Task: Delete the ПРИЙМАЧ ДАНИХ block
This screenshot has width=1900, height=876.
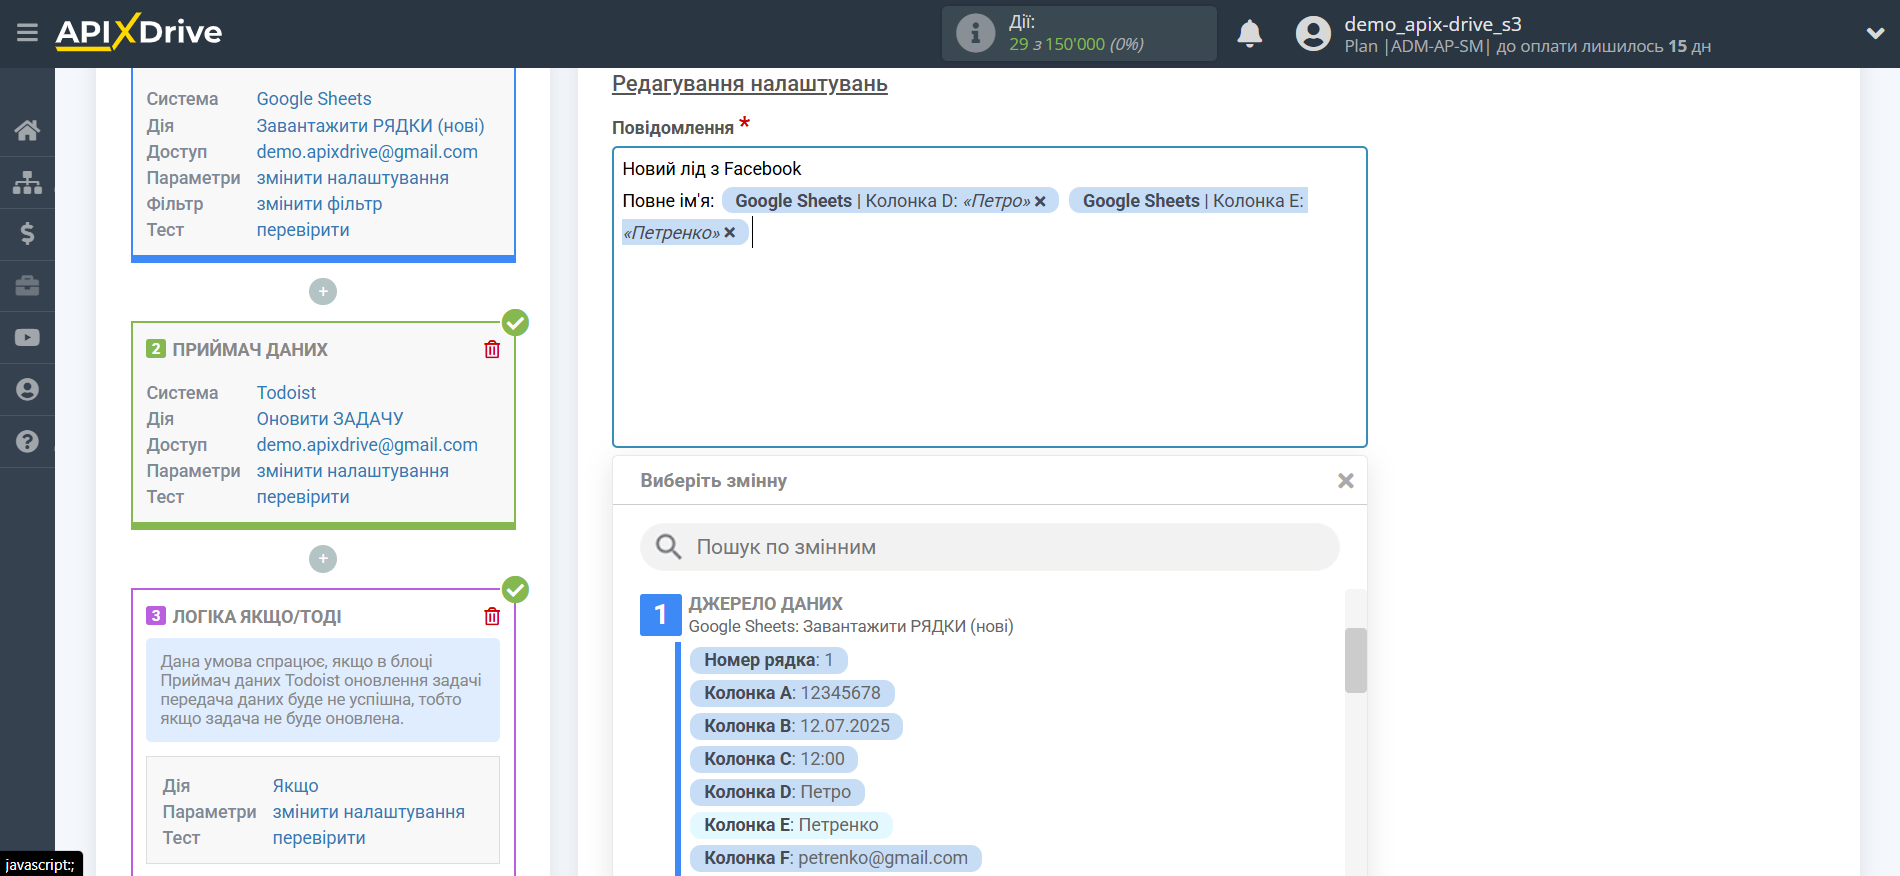Action: [492, 349]
